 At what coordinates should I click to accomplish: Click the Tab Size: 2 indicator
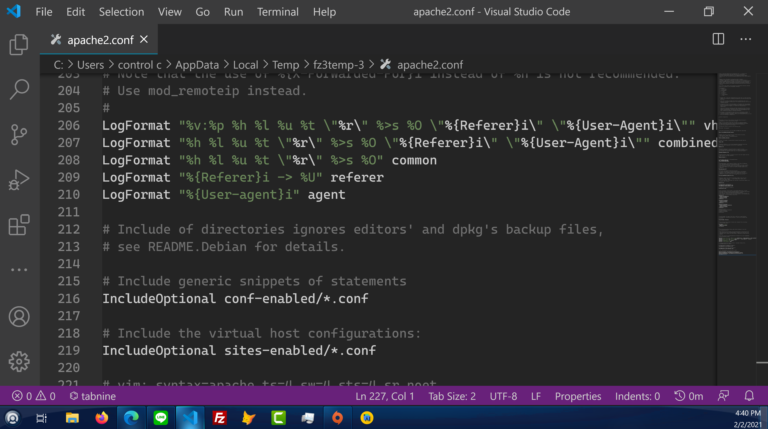(452, 396)
